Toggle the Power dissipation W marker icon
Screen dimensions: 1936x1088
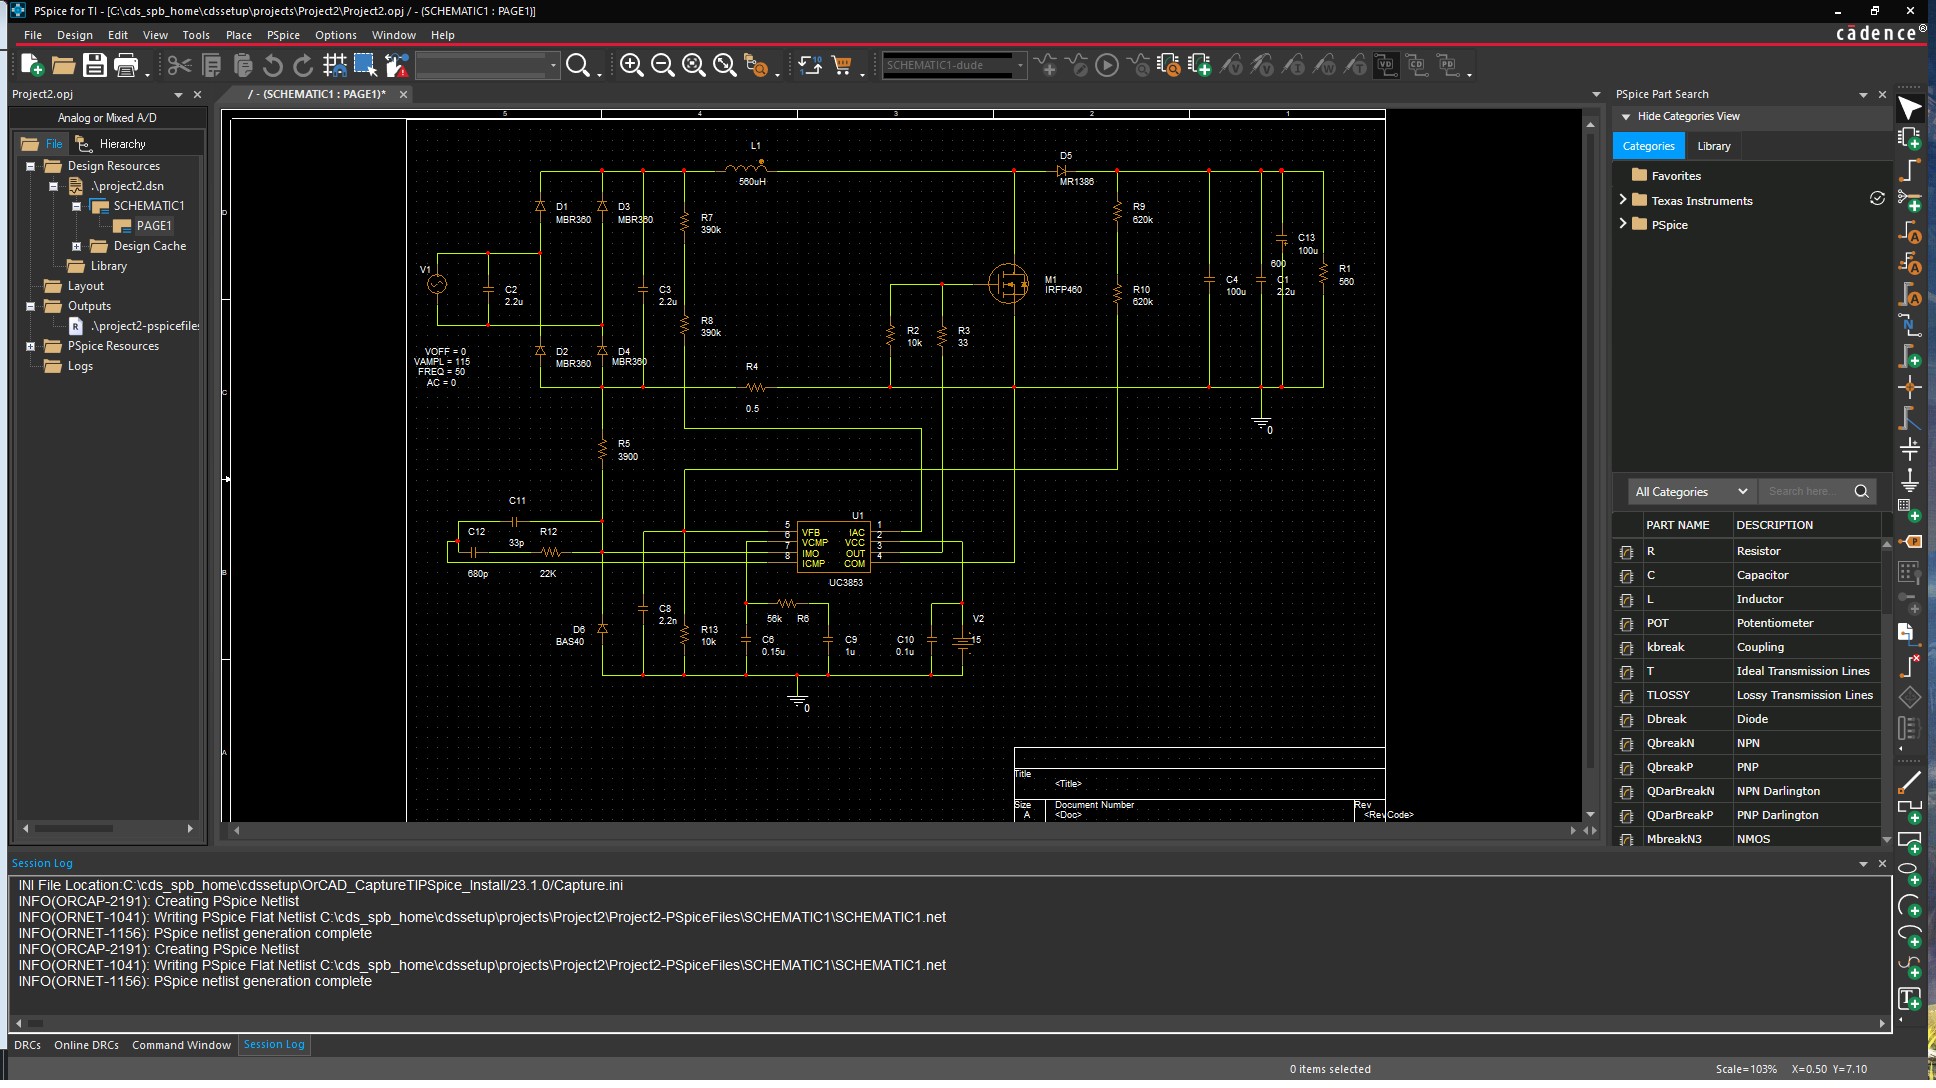point(1324,65)
